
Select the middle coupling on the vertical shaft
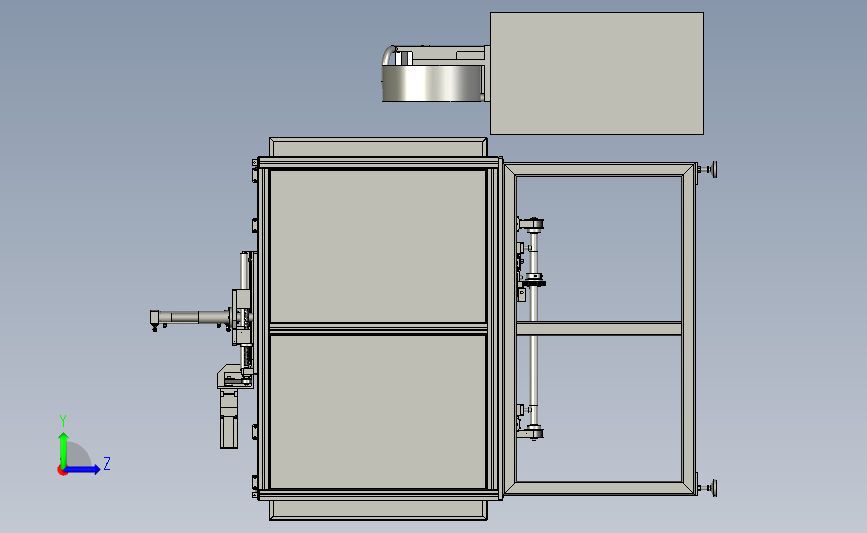(x=534, y=280)
